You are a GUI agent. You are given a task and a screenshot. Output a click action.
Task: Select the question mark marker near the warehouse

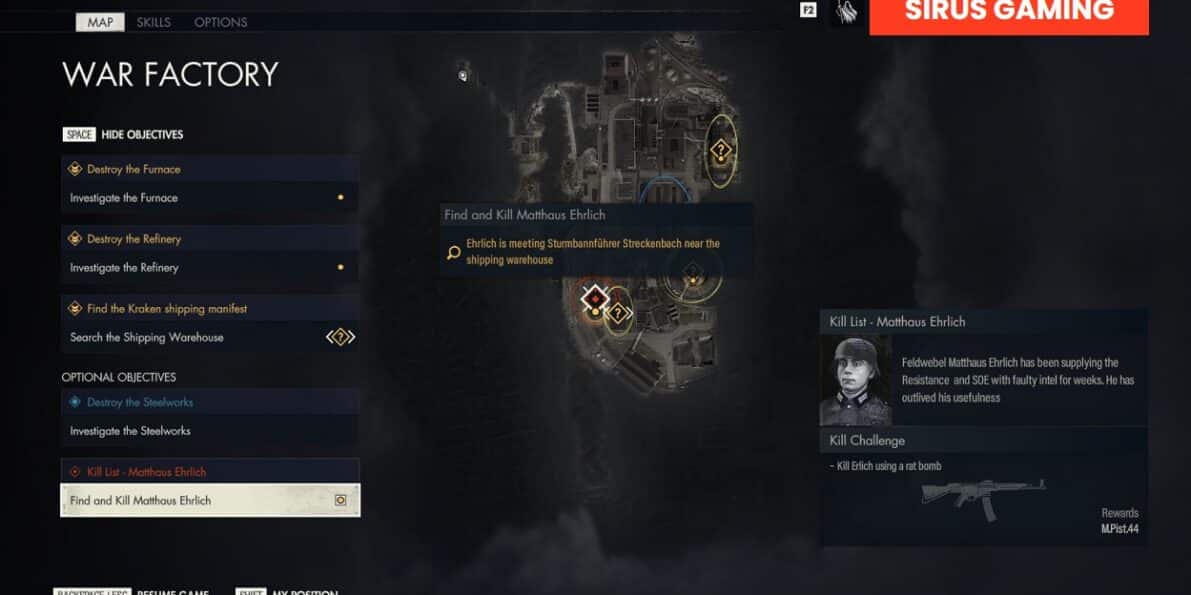pos(620,312)
